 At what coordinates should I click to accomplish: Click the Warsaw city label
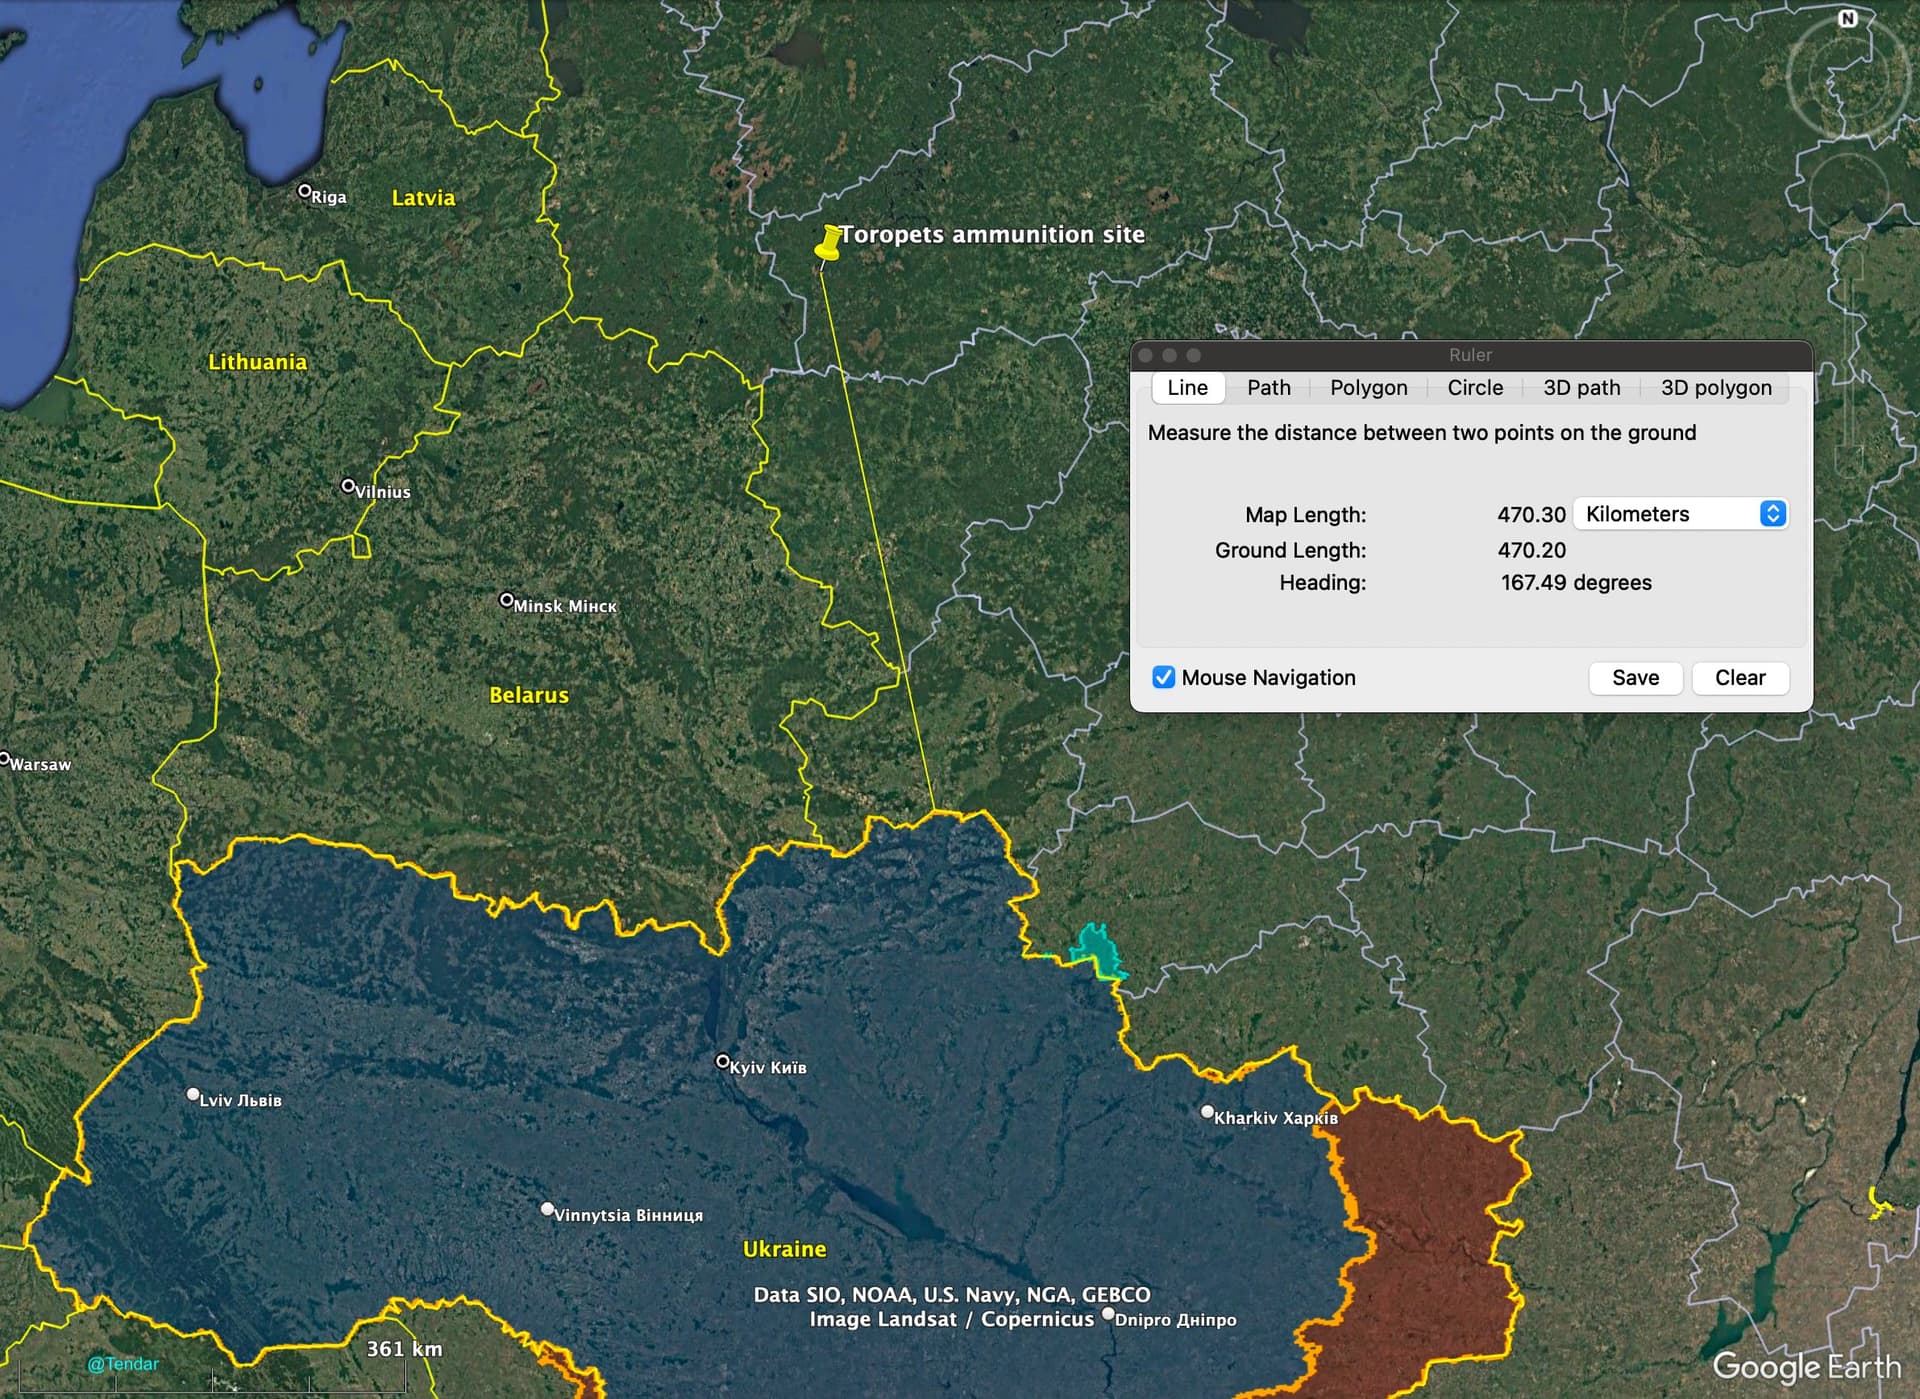point(40,765)
